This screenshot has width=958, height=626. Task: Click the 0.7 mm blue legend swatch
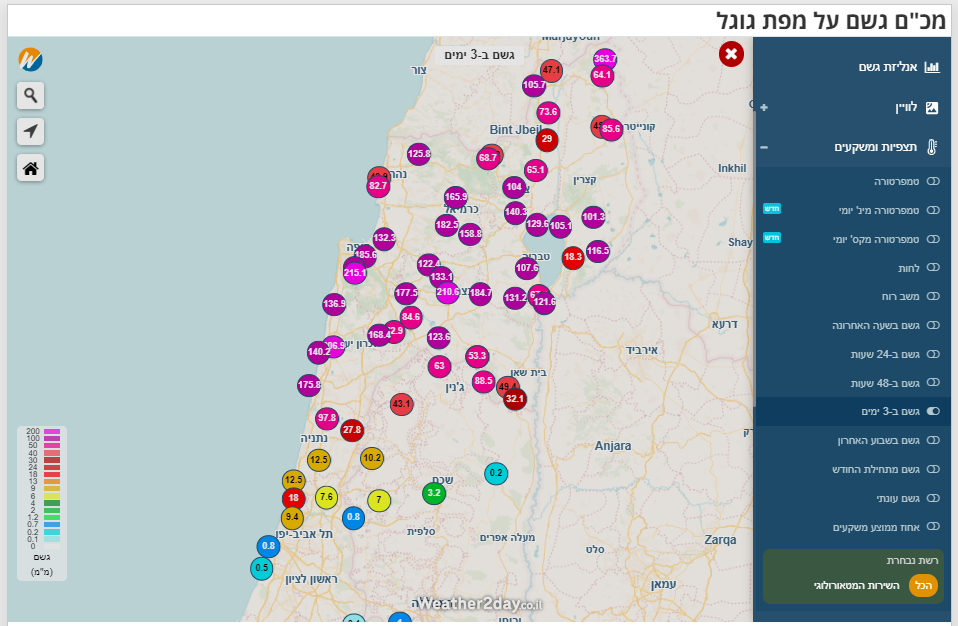(x=52, y=525)
